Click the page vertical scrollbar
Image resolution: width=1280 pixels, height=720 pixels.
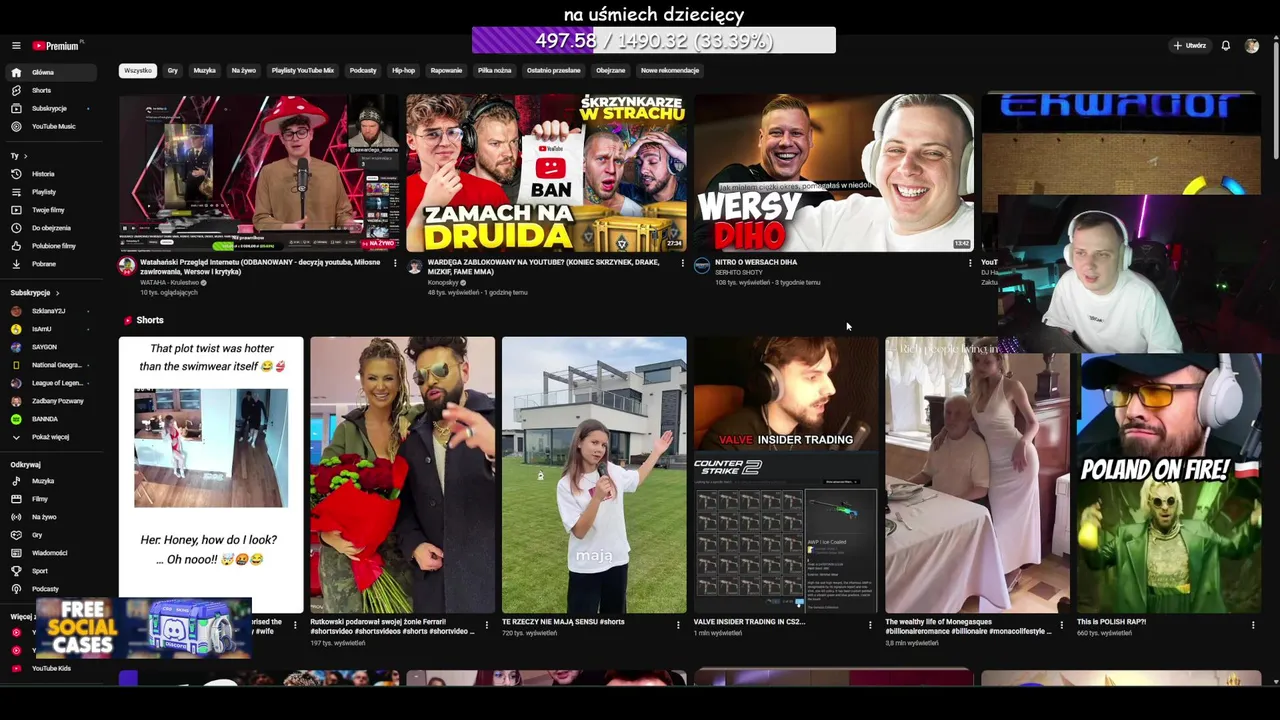point(1275,100)
